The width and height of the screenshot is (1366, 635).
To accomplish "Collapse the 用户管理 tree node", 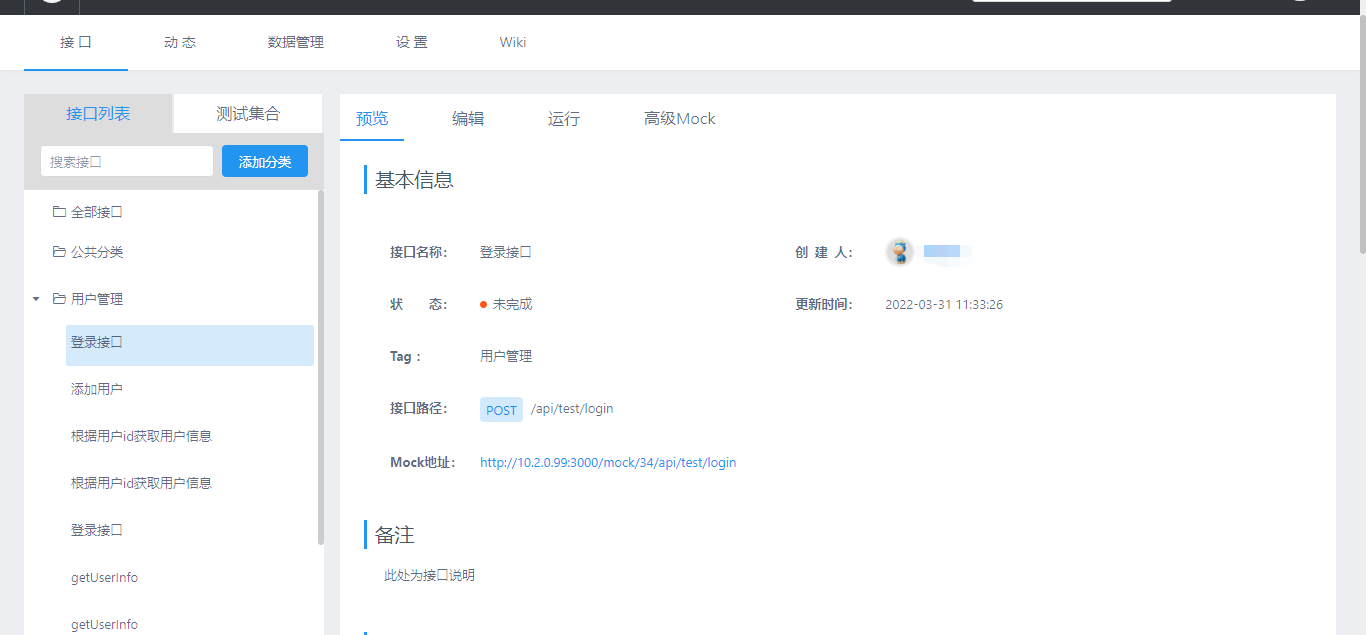I will 38,298.
